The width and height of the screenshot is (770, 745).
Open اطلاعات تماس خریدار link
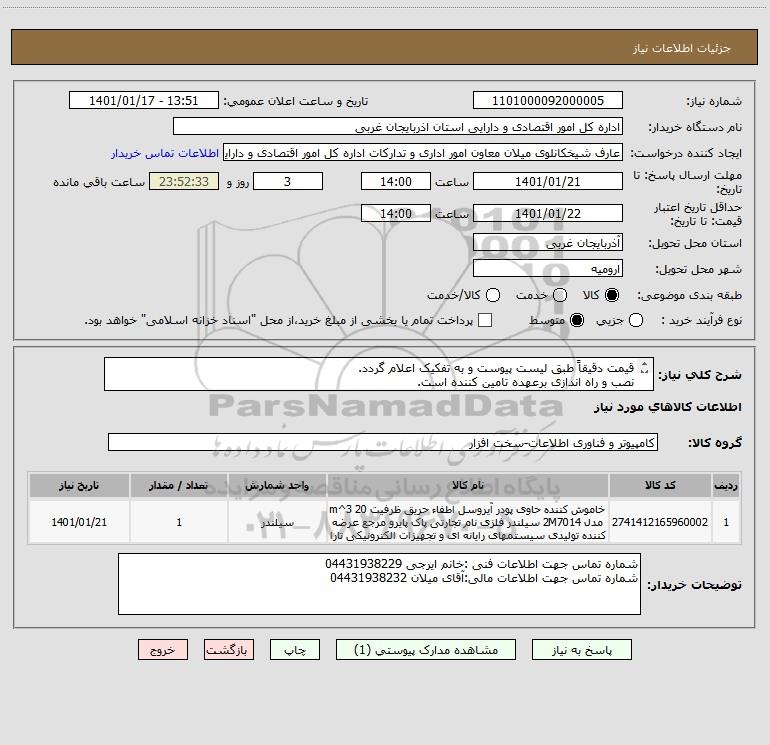click(x=165, y=153)
